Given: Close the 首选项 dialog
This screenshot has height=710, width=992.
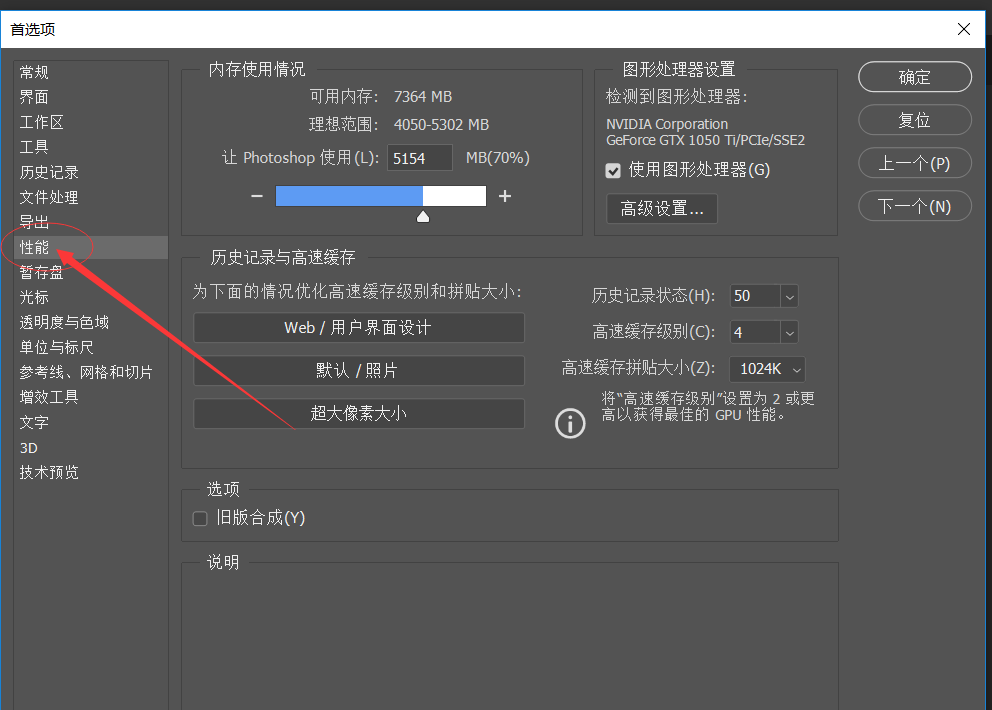Looking at the screenshot, I should pyautogui.click(x=964, y=29).
